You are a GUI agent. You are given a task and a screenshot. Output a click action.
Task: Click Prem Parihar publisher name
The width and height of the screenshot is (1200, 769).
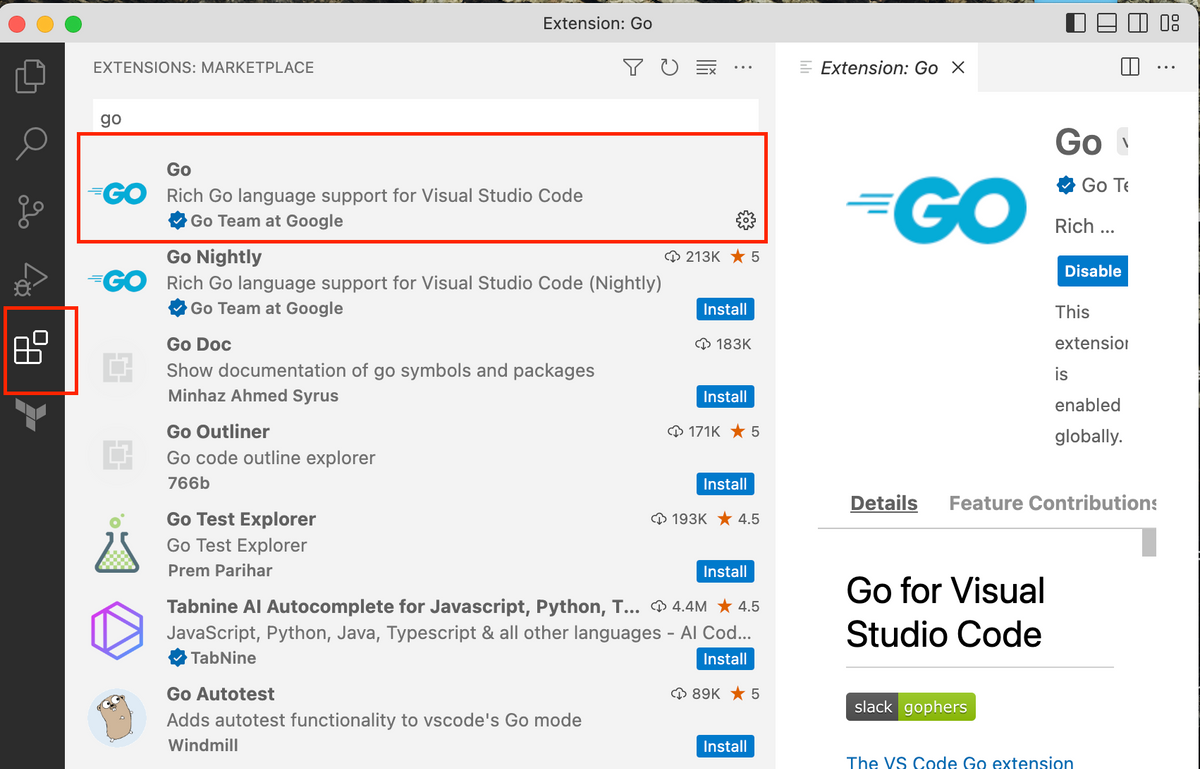[220, 571]
